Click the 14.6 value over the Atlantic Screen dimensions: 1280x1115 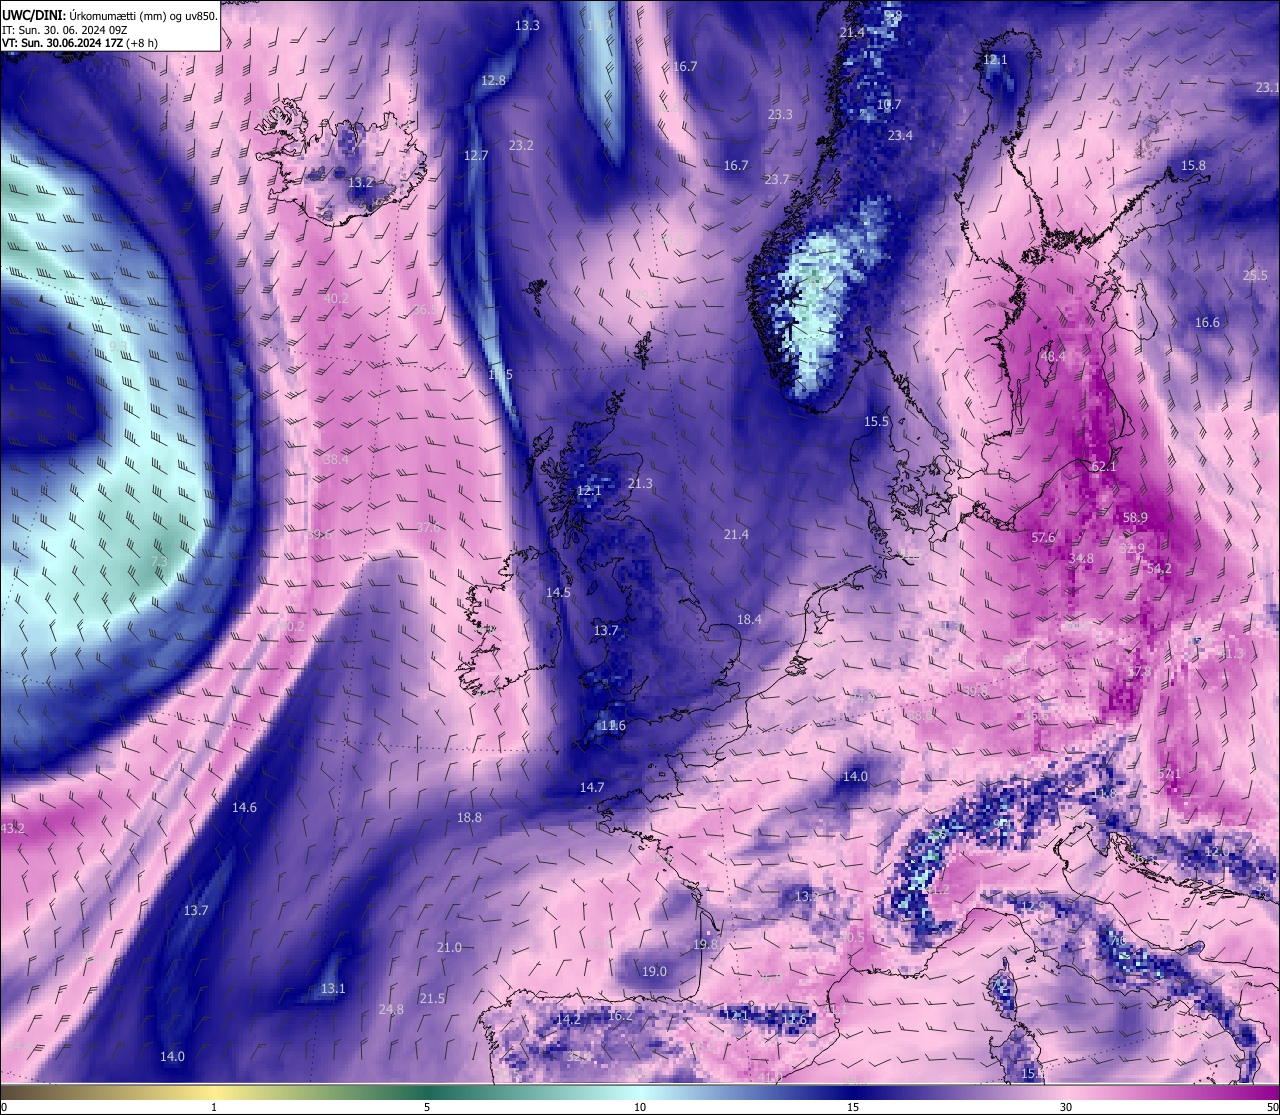[x=244, y=808]
